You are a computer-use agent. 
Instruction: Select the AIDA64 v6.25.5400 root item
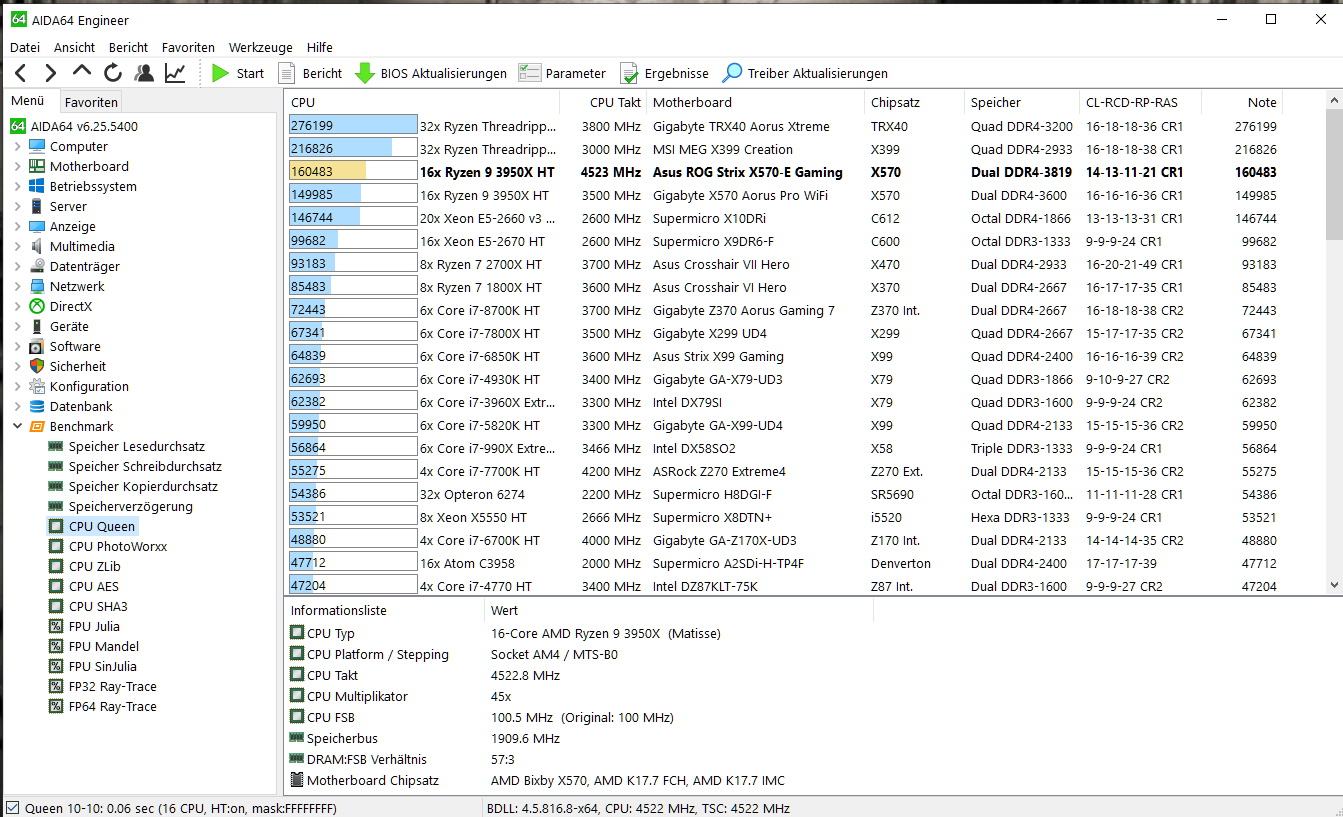74,126
